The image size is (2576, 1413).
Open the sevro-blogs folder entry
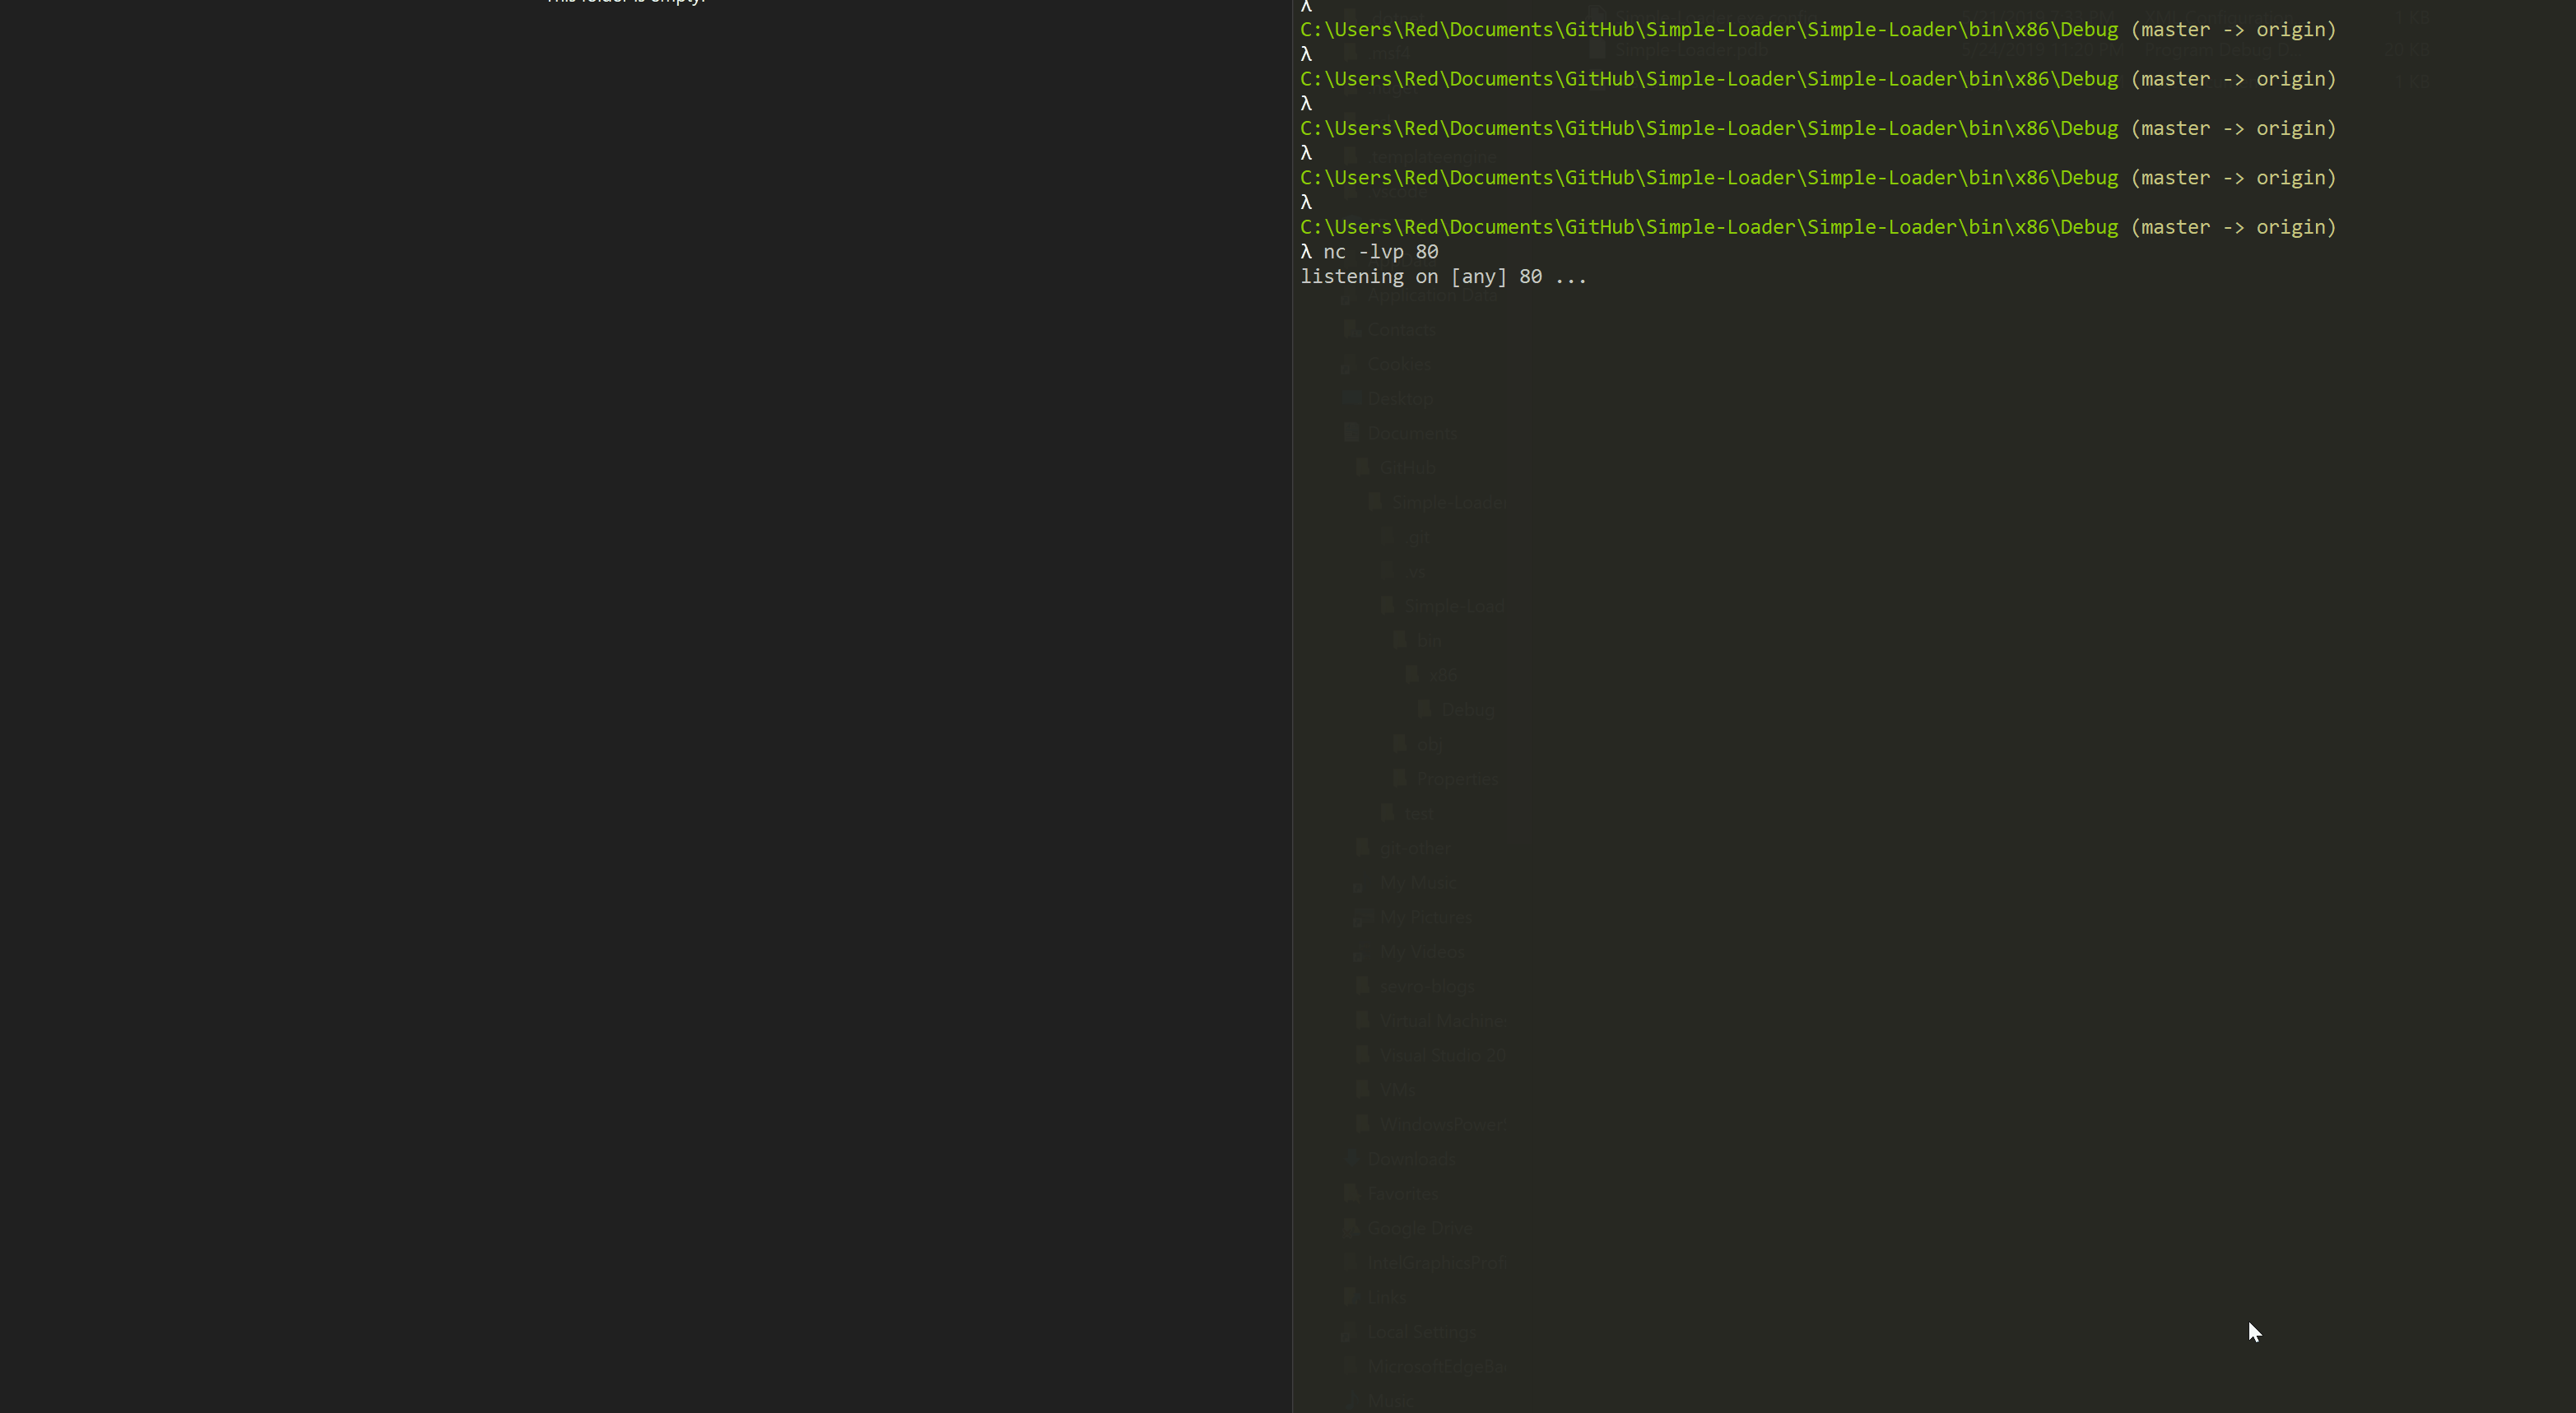coord(1426,986)
